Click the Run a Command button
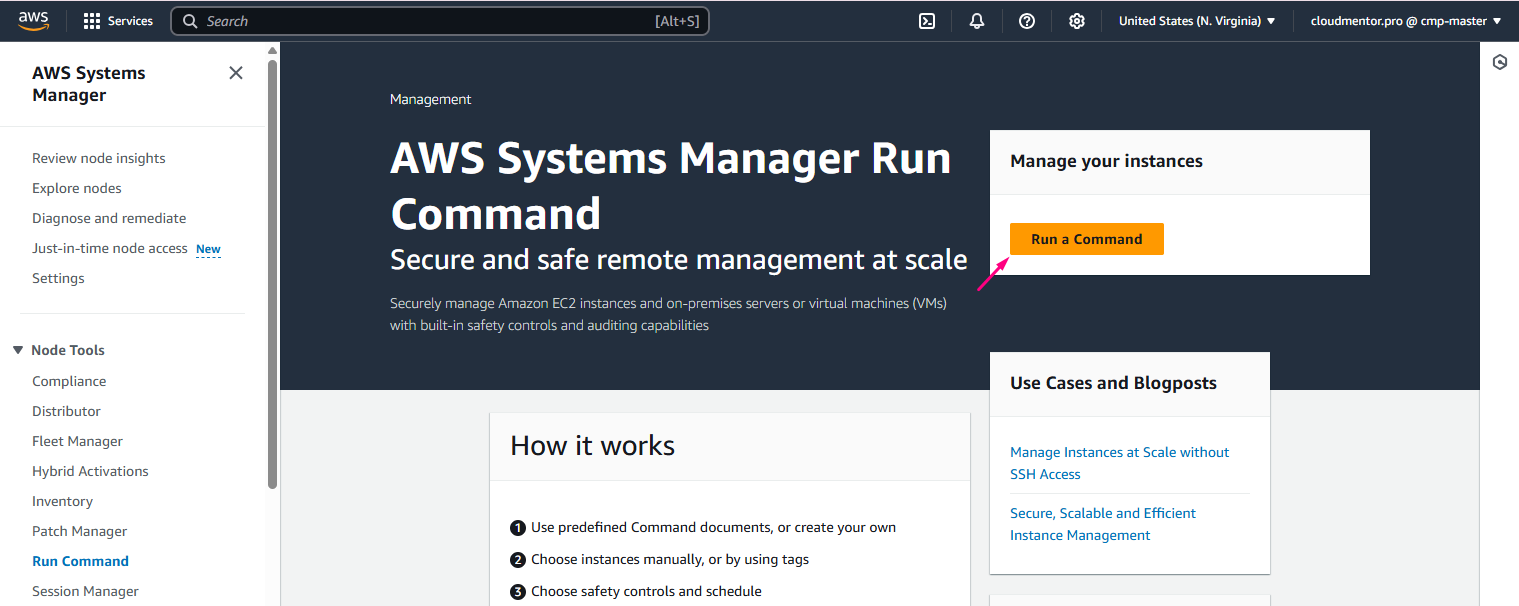Viewport: 1519px width, 606px height. (1086, 239)
